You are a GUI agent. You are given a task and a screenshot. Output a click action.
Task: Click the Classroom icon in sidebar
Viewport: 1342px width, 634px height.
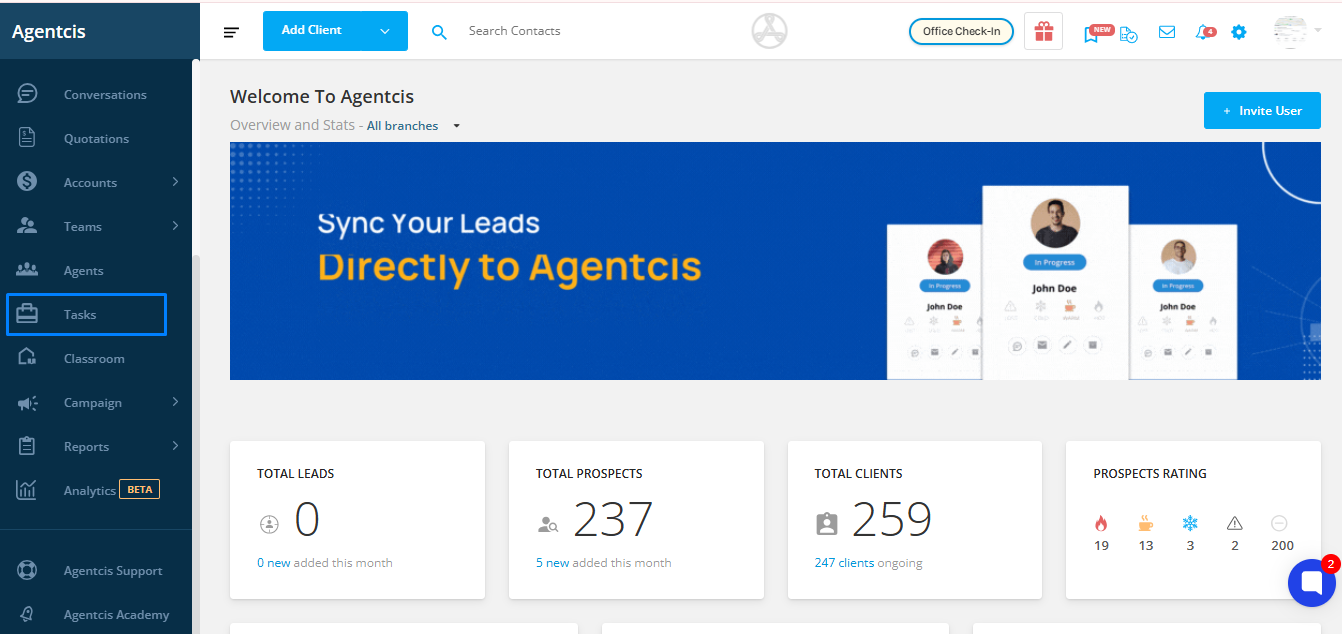coord(27,358)
